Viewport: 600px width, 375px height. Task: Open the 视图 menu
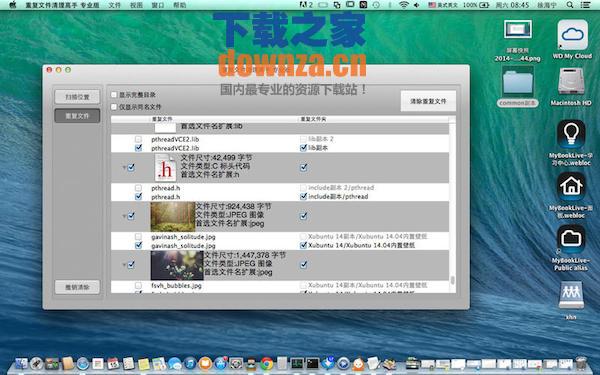coord(136,5)
